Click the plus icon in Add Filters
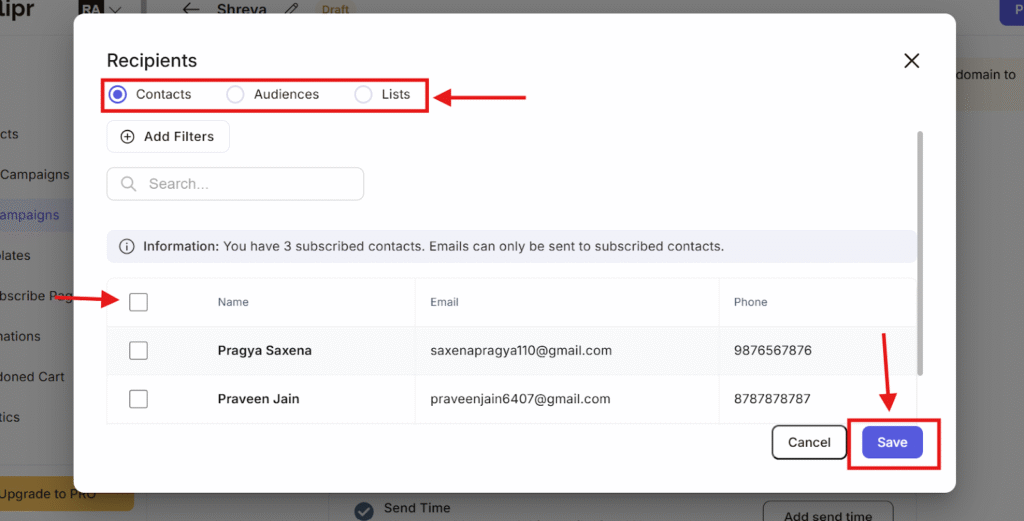This screenshot has height=521, width=1024. pyautogui.click(x=127, y=137)
